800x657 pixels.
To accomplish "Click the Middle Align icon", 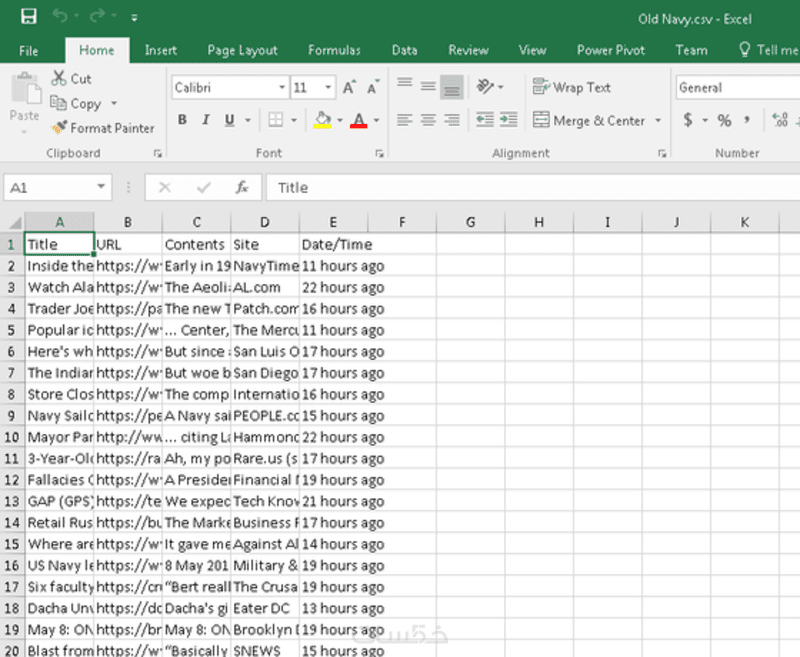I will point(428,86).
